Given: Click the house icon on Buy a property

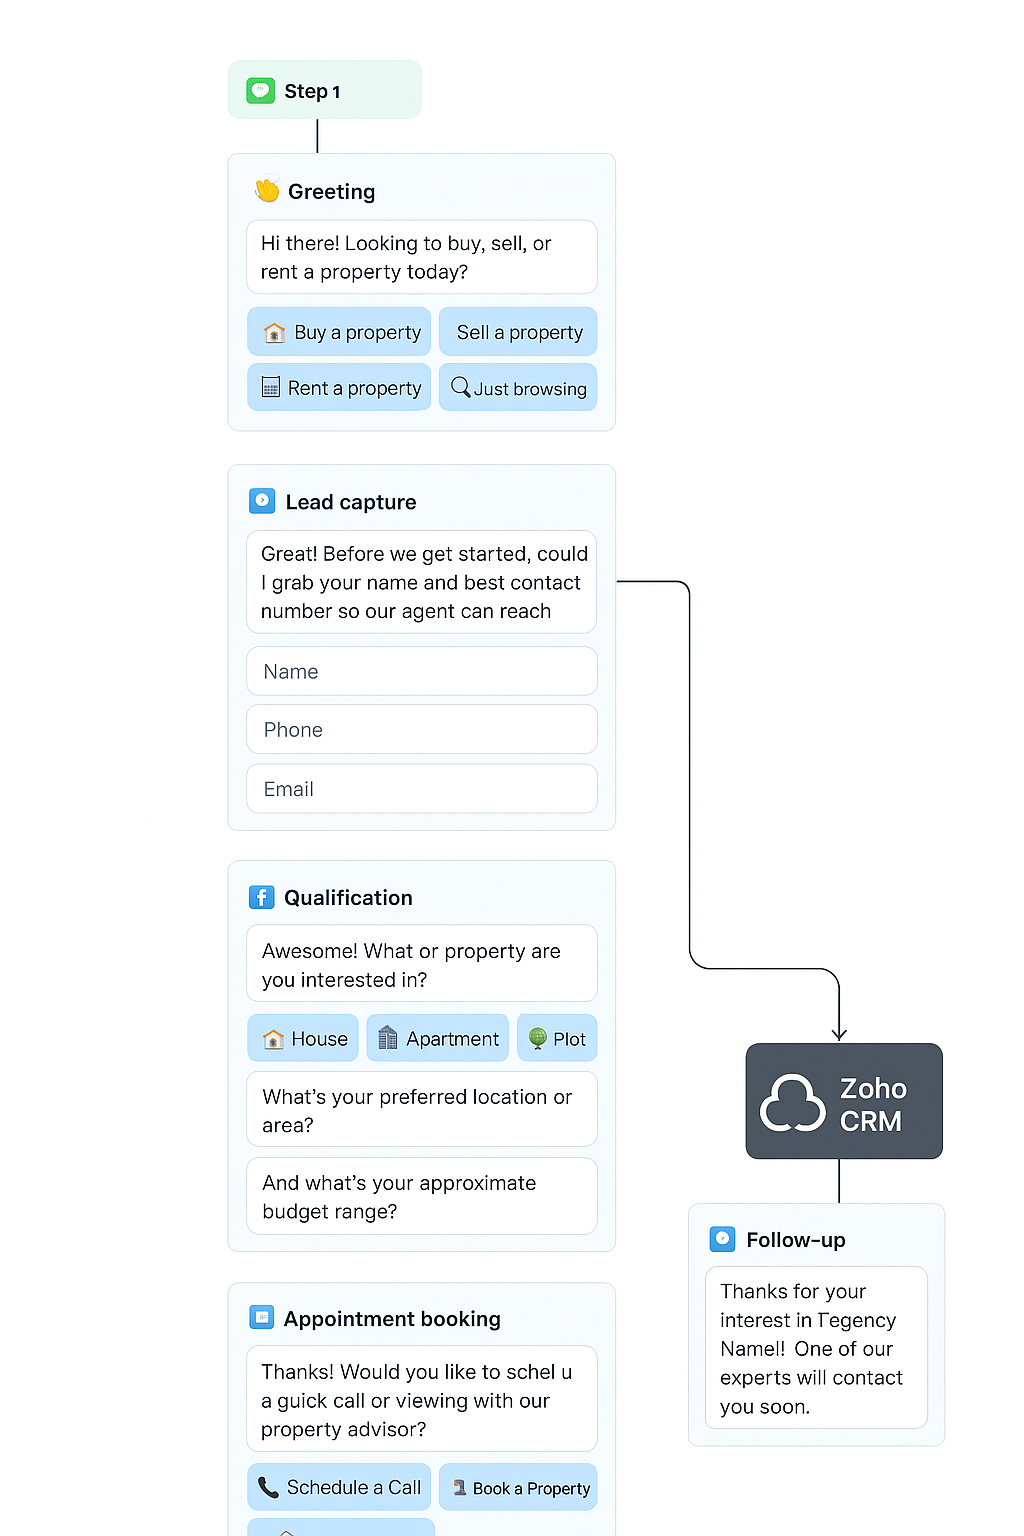Looking at the screenshot, I should click(x=273, y=332).
